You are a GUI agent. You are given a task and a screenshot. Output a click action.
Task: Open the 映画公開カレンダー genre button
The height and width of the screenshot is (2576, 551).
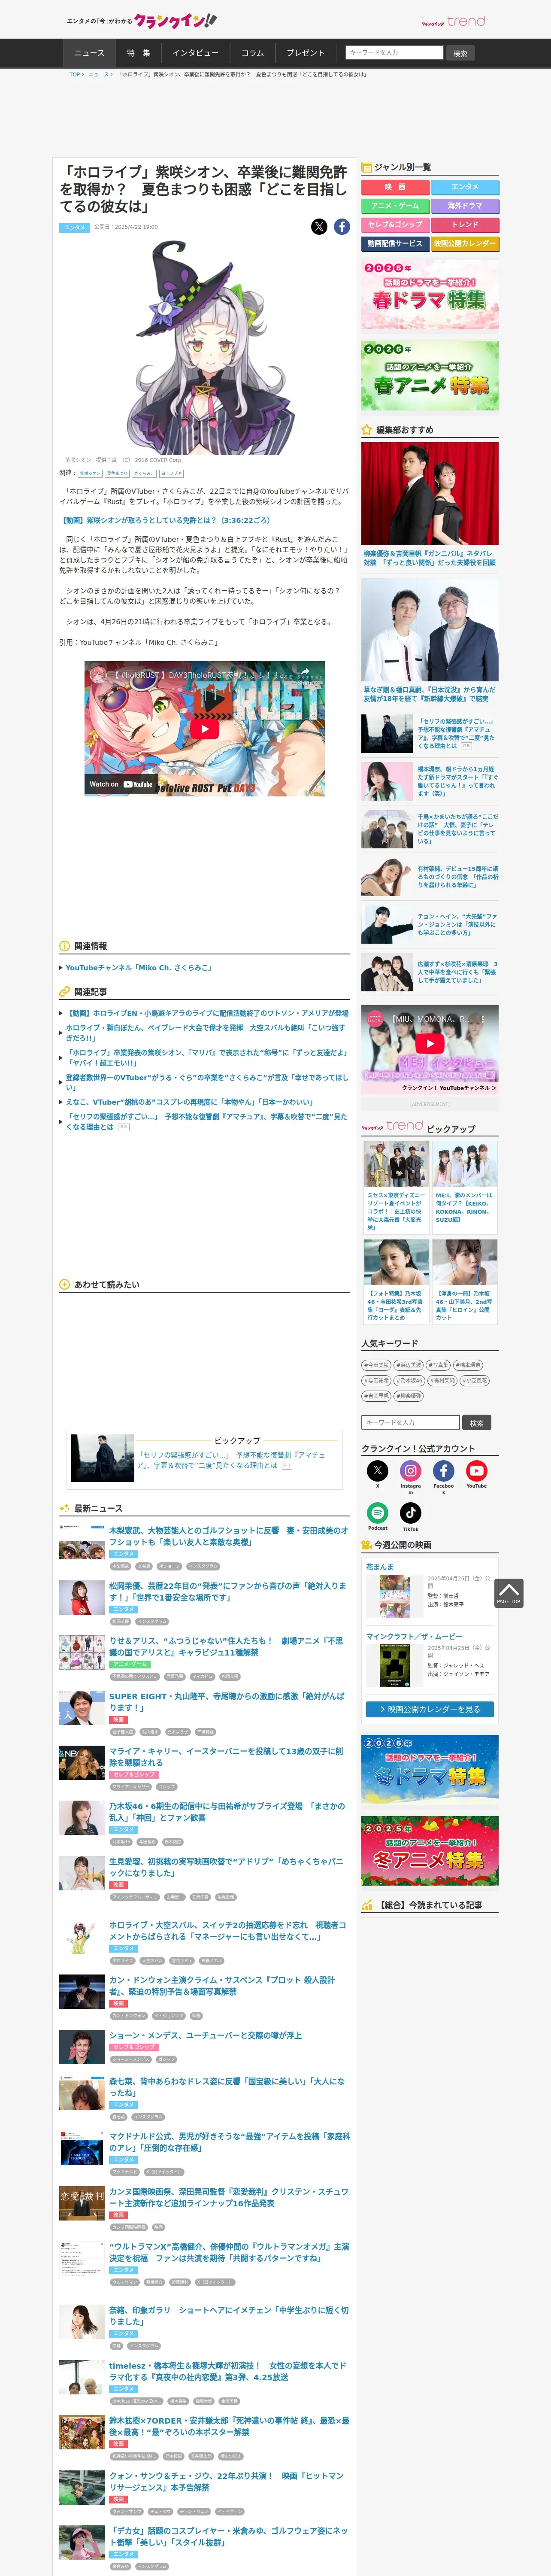[x=465, y=244]
